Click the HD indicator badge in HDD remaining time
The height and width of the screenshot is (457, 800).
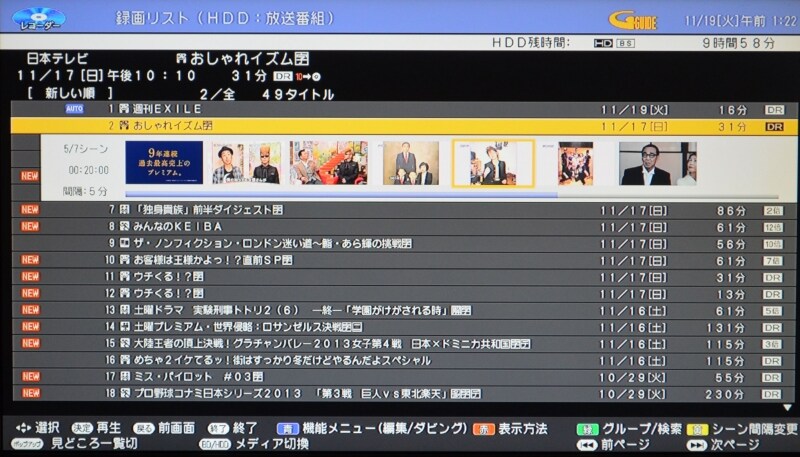(603, 43)
